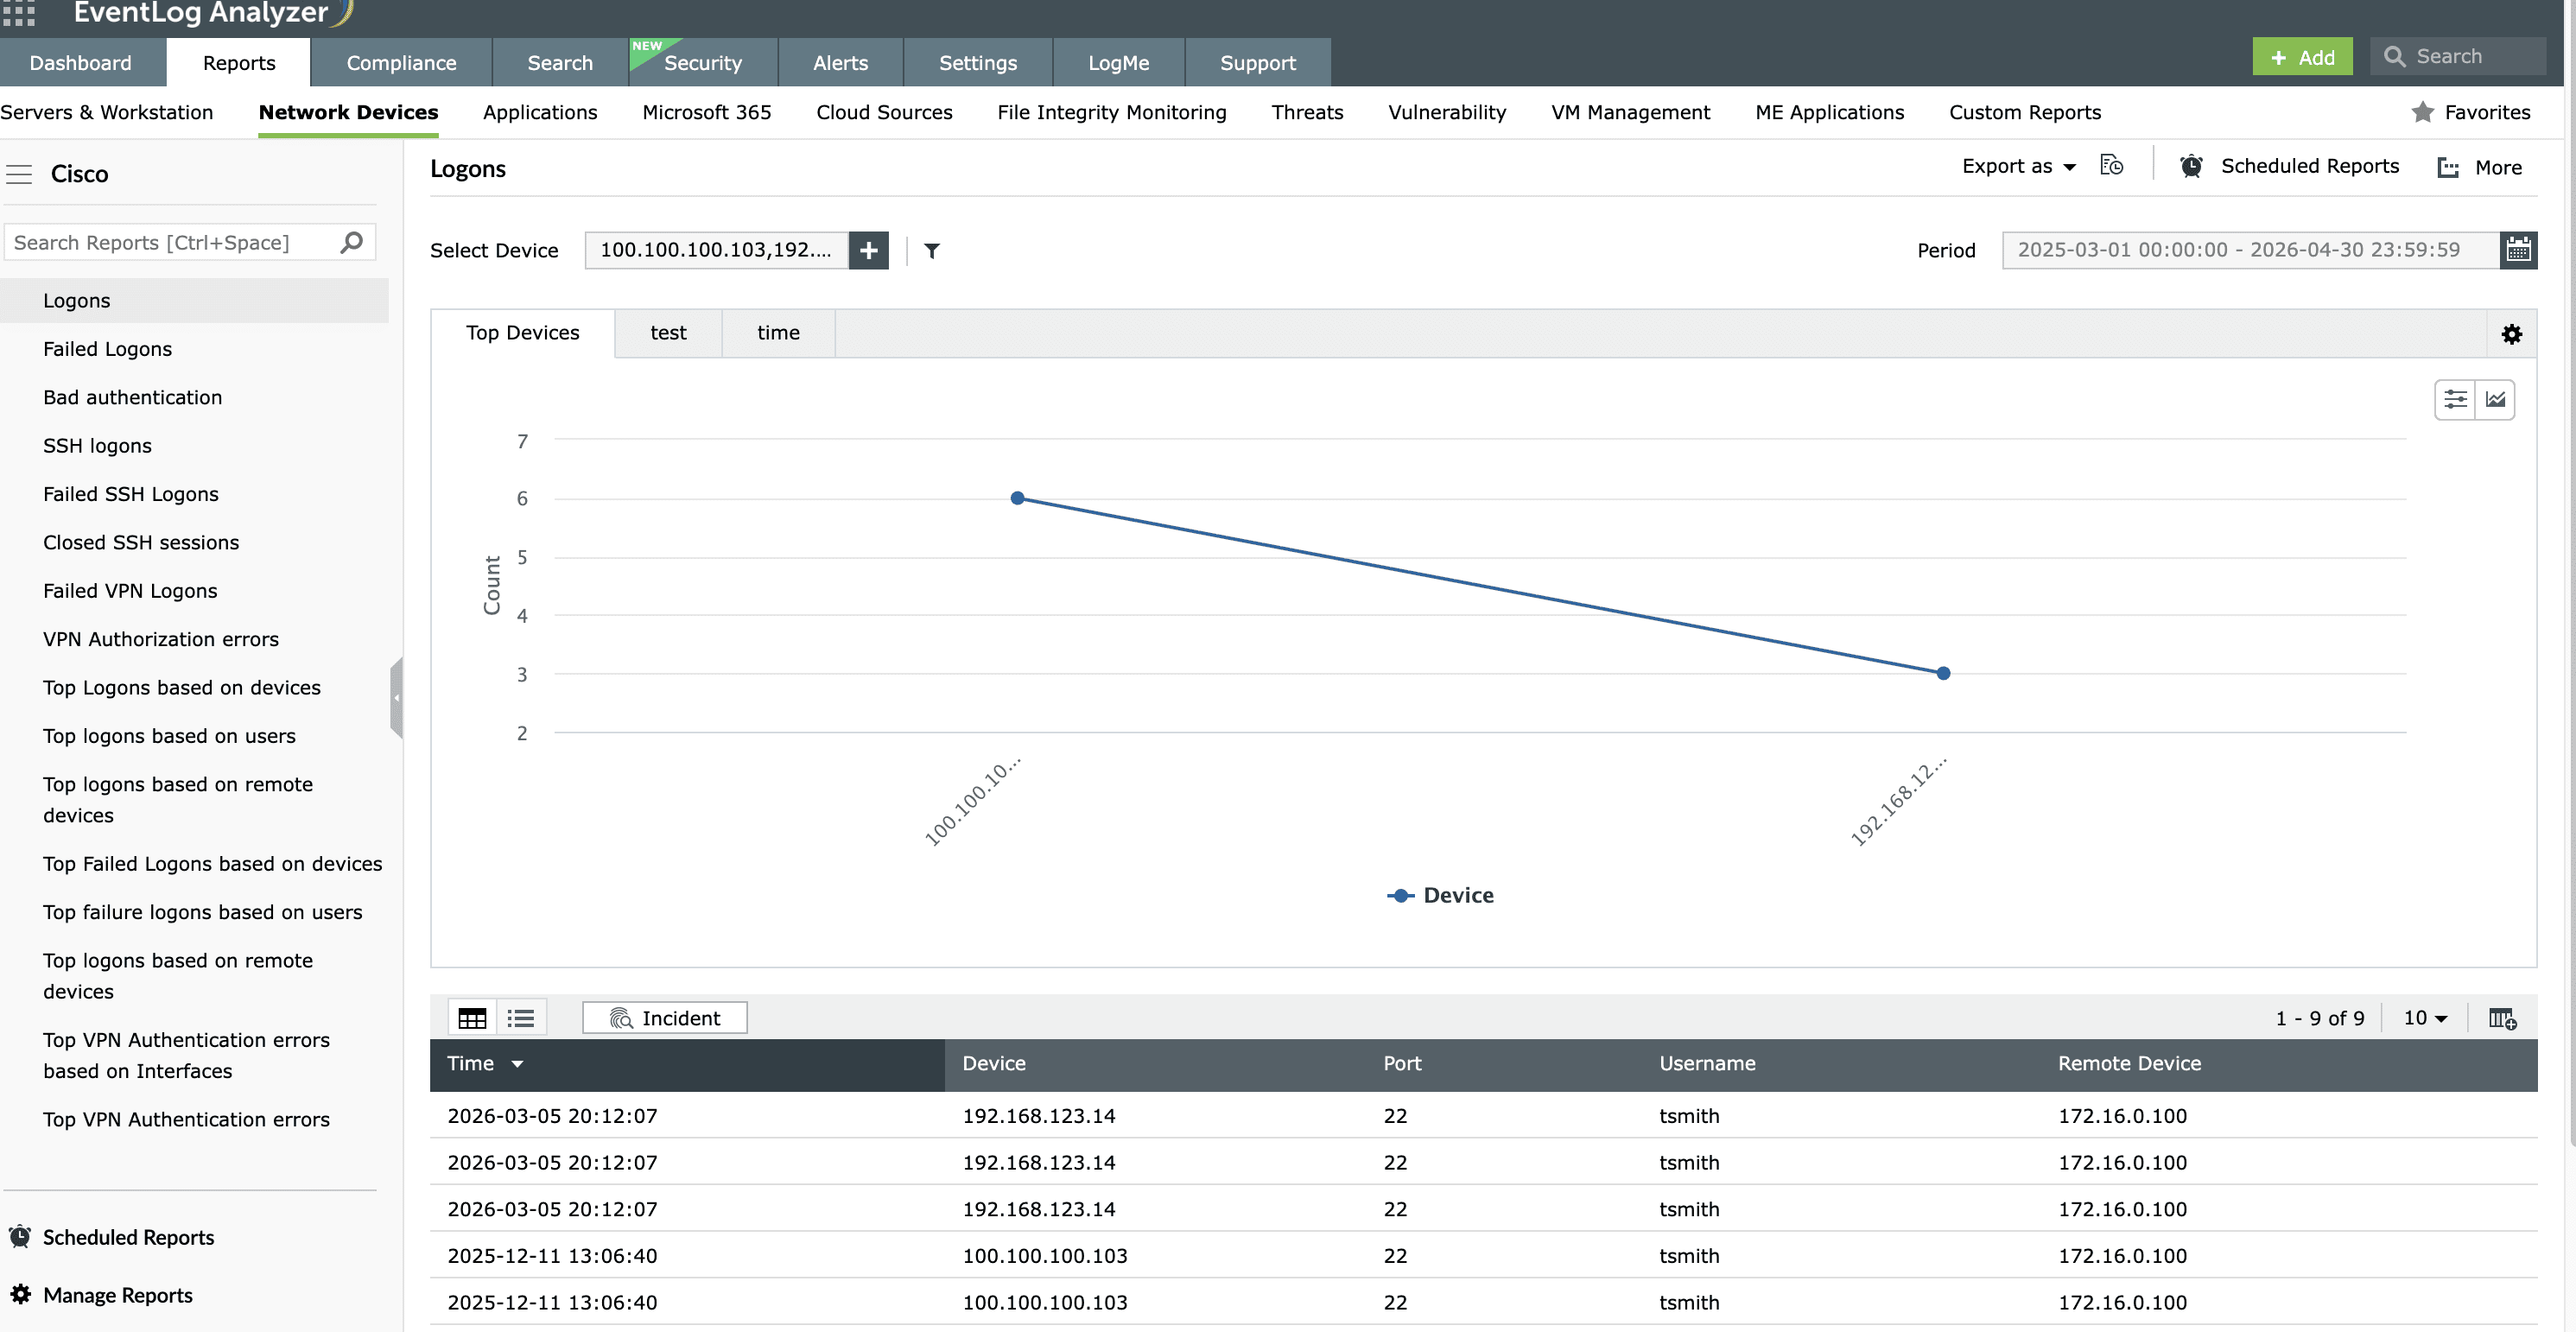The width and height of the screenshot is (2576, 1332).
Task: Click the Manage Reports gear icon
Action: [20, 1294]
